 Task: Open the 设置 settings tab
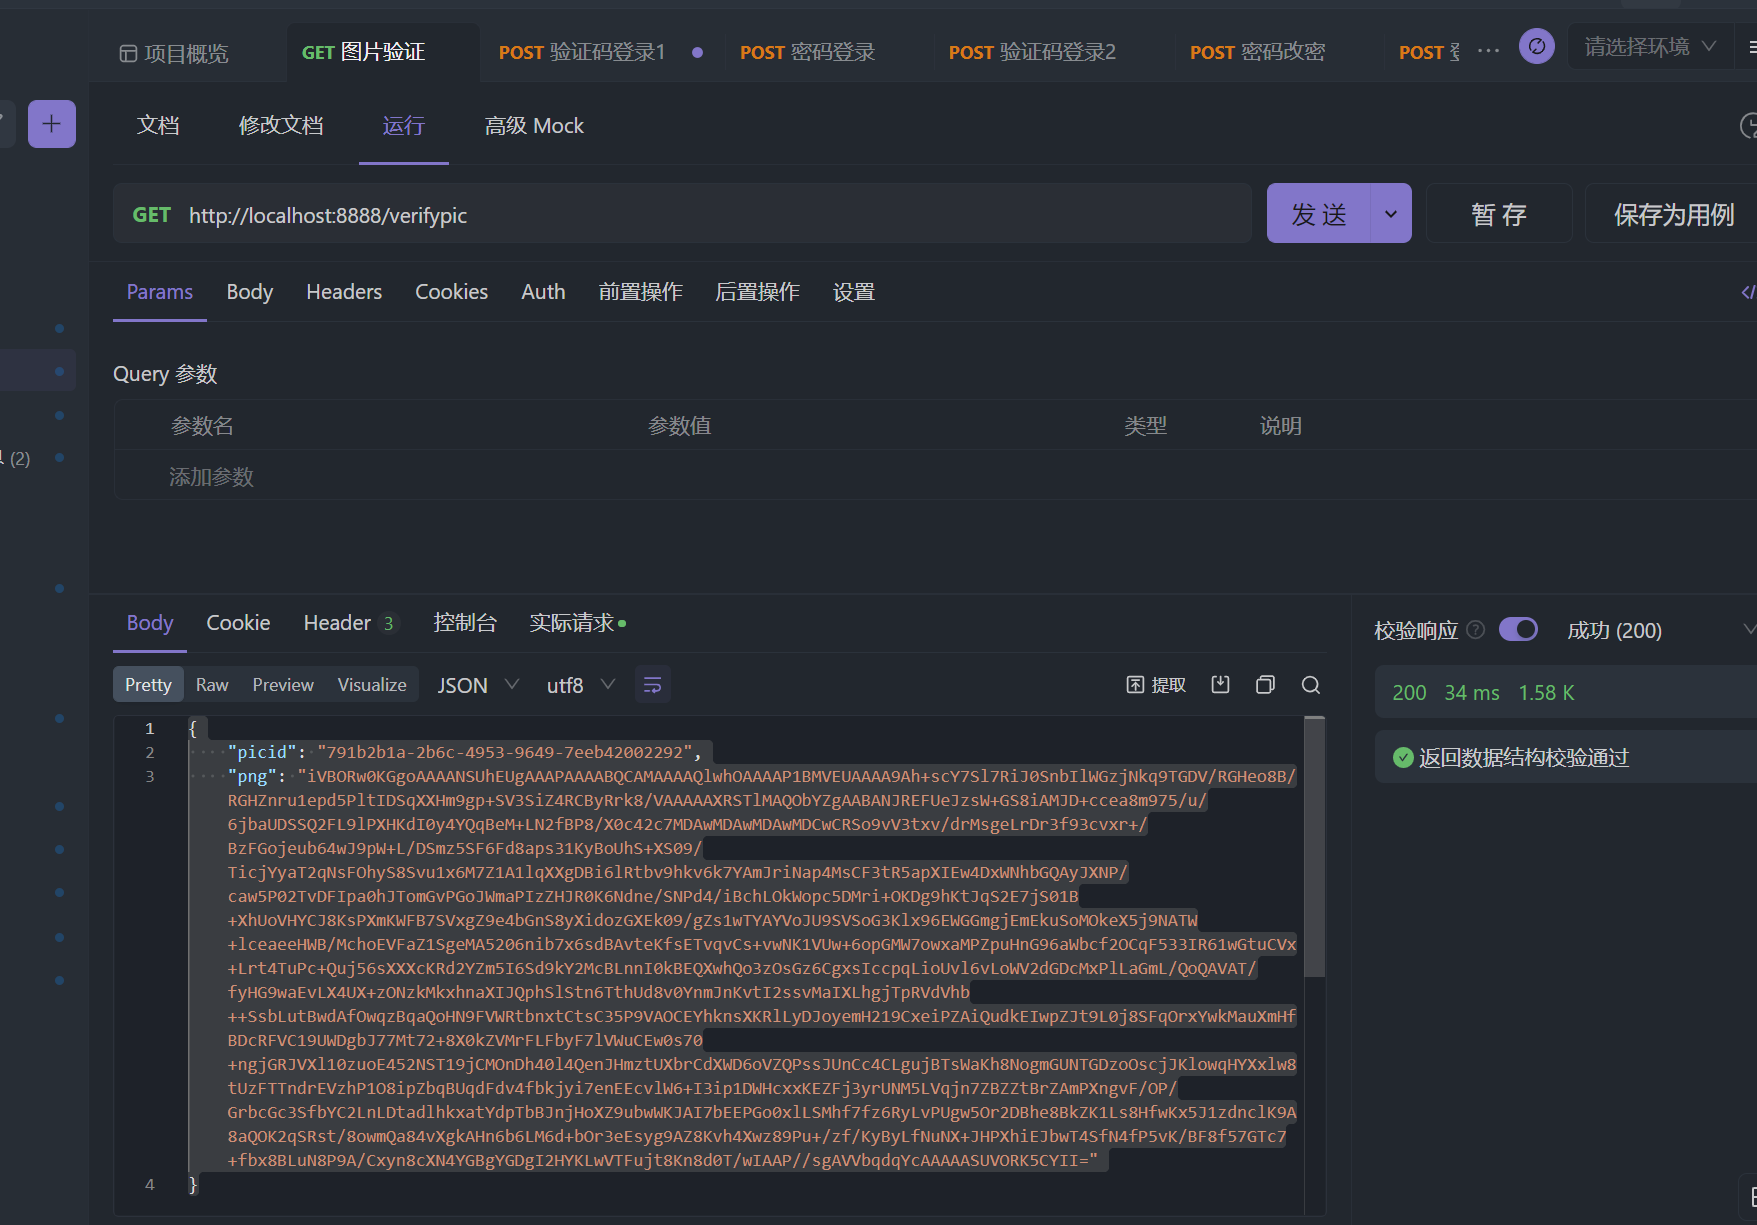[854, 292]
